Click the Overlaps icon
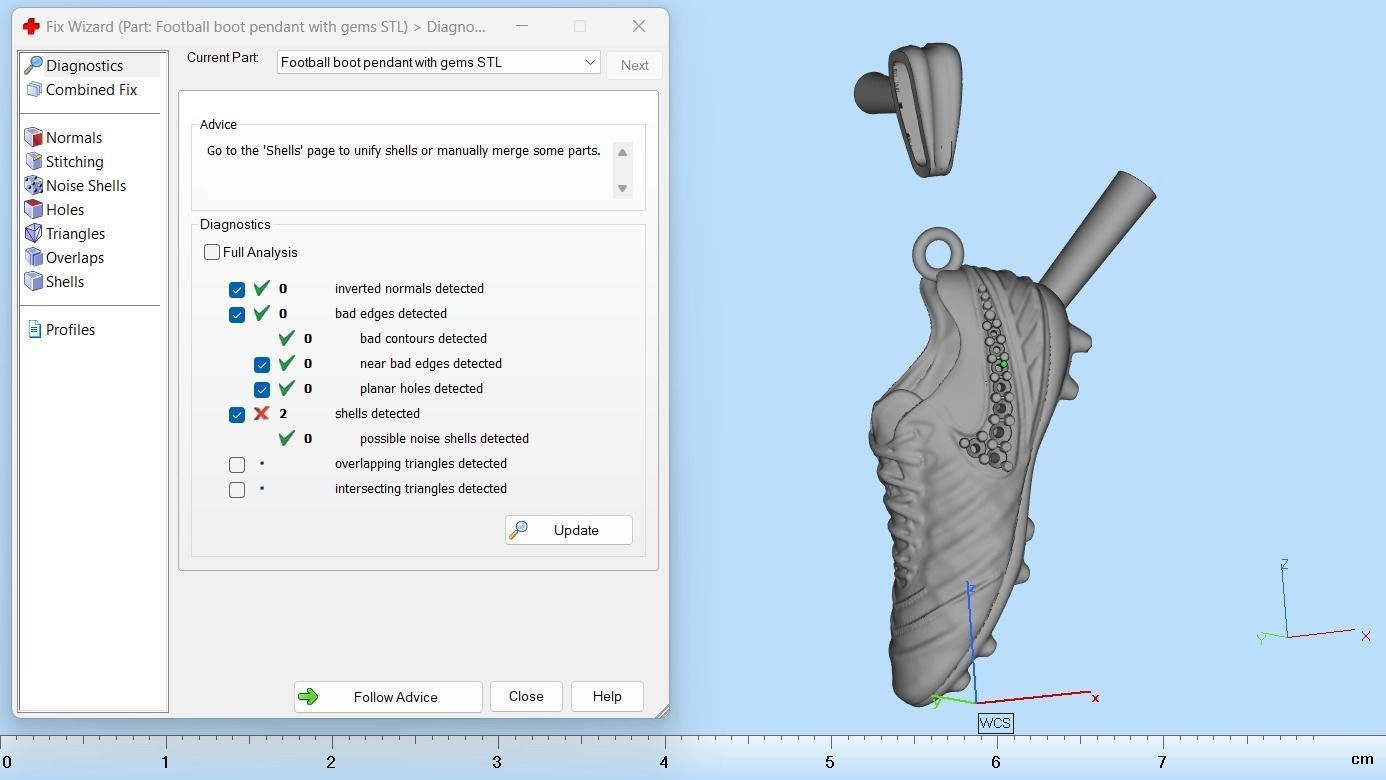The height and width of the screenshot is (780, 1386). [x=34, y=258]
